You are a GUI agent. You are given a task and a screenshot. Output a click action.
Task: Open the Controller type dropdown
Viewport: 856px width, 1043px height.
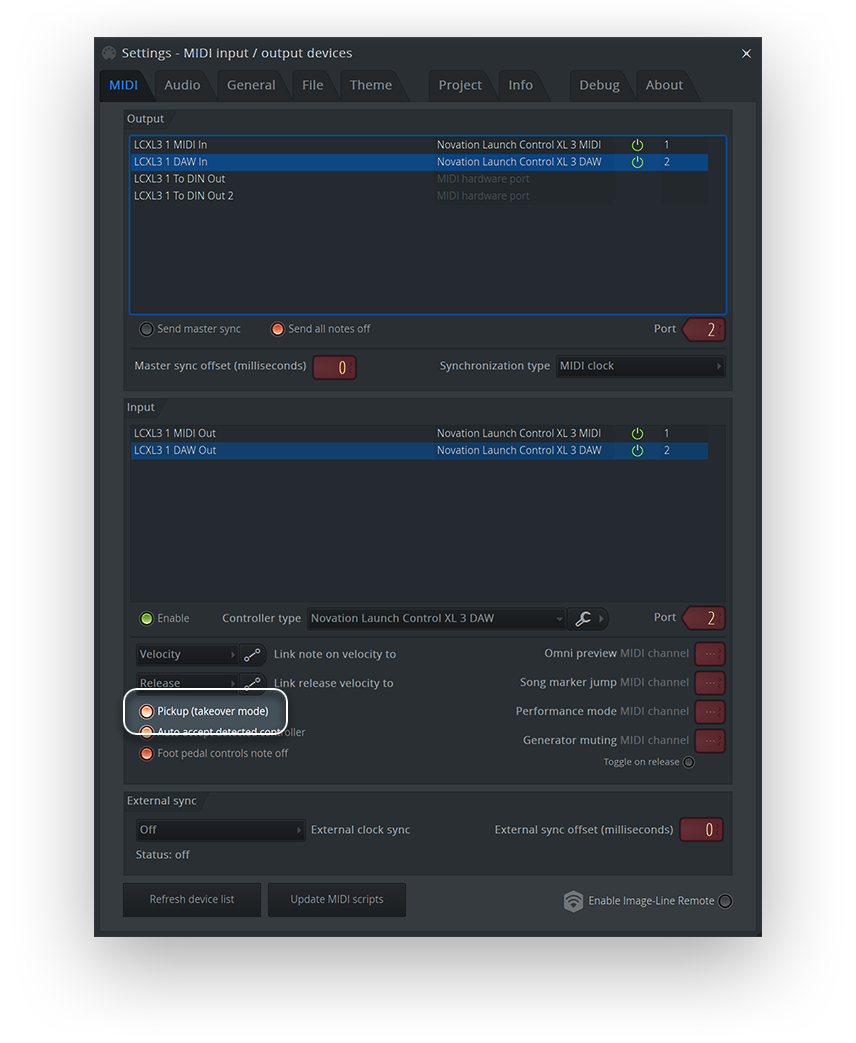pos(436,619)
